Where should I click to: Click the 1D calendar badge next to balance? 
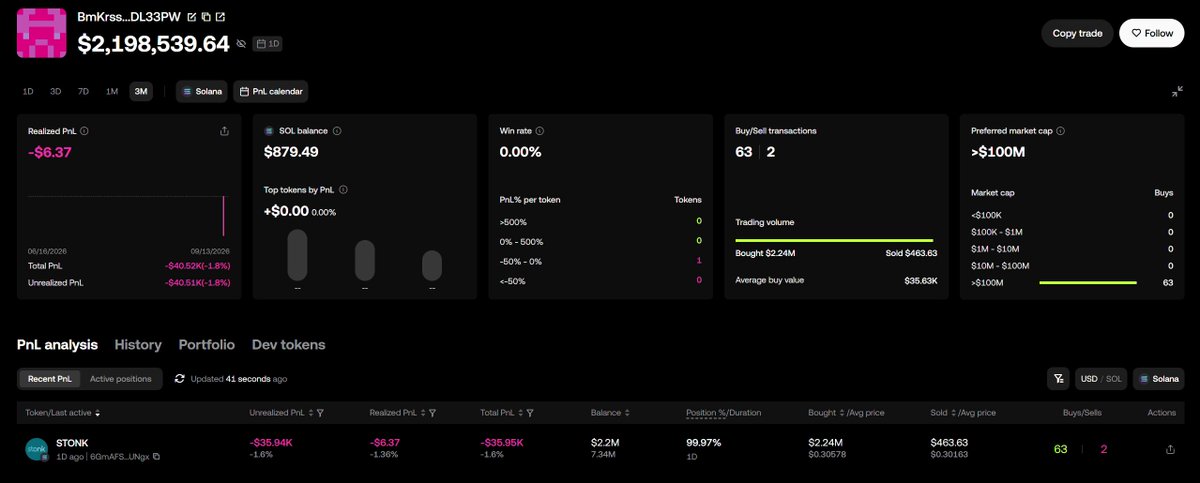pos(267,44)
